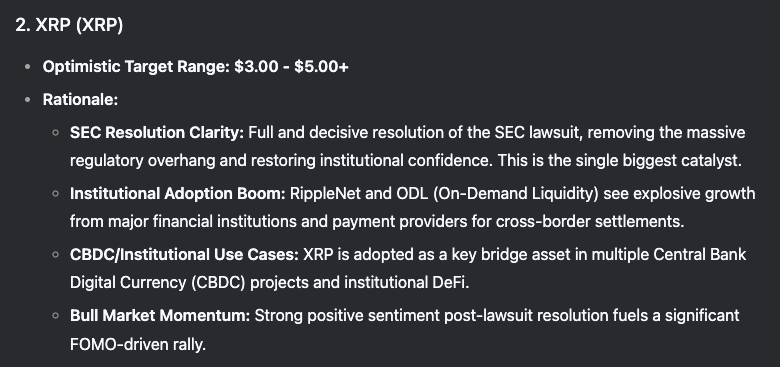Click 'Bull Market Momentum:' bold text
Image resolution: width=780 pixels, height=367 pixels.
[x=160, y=315]
